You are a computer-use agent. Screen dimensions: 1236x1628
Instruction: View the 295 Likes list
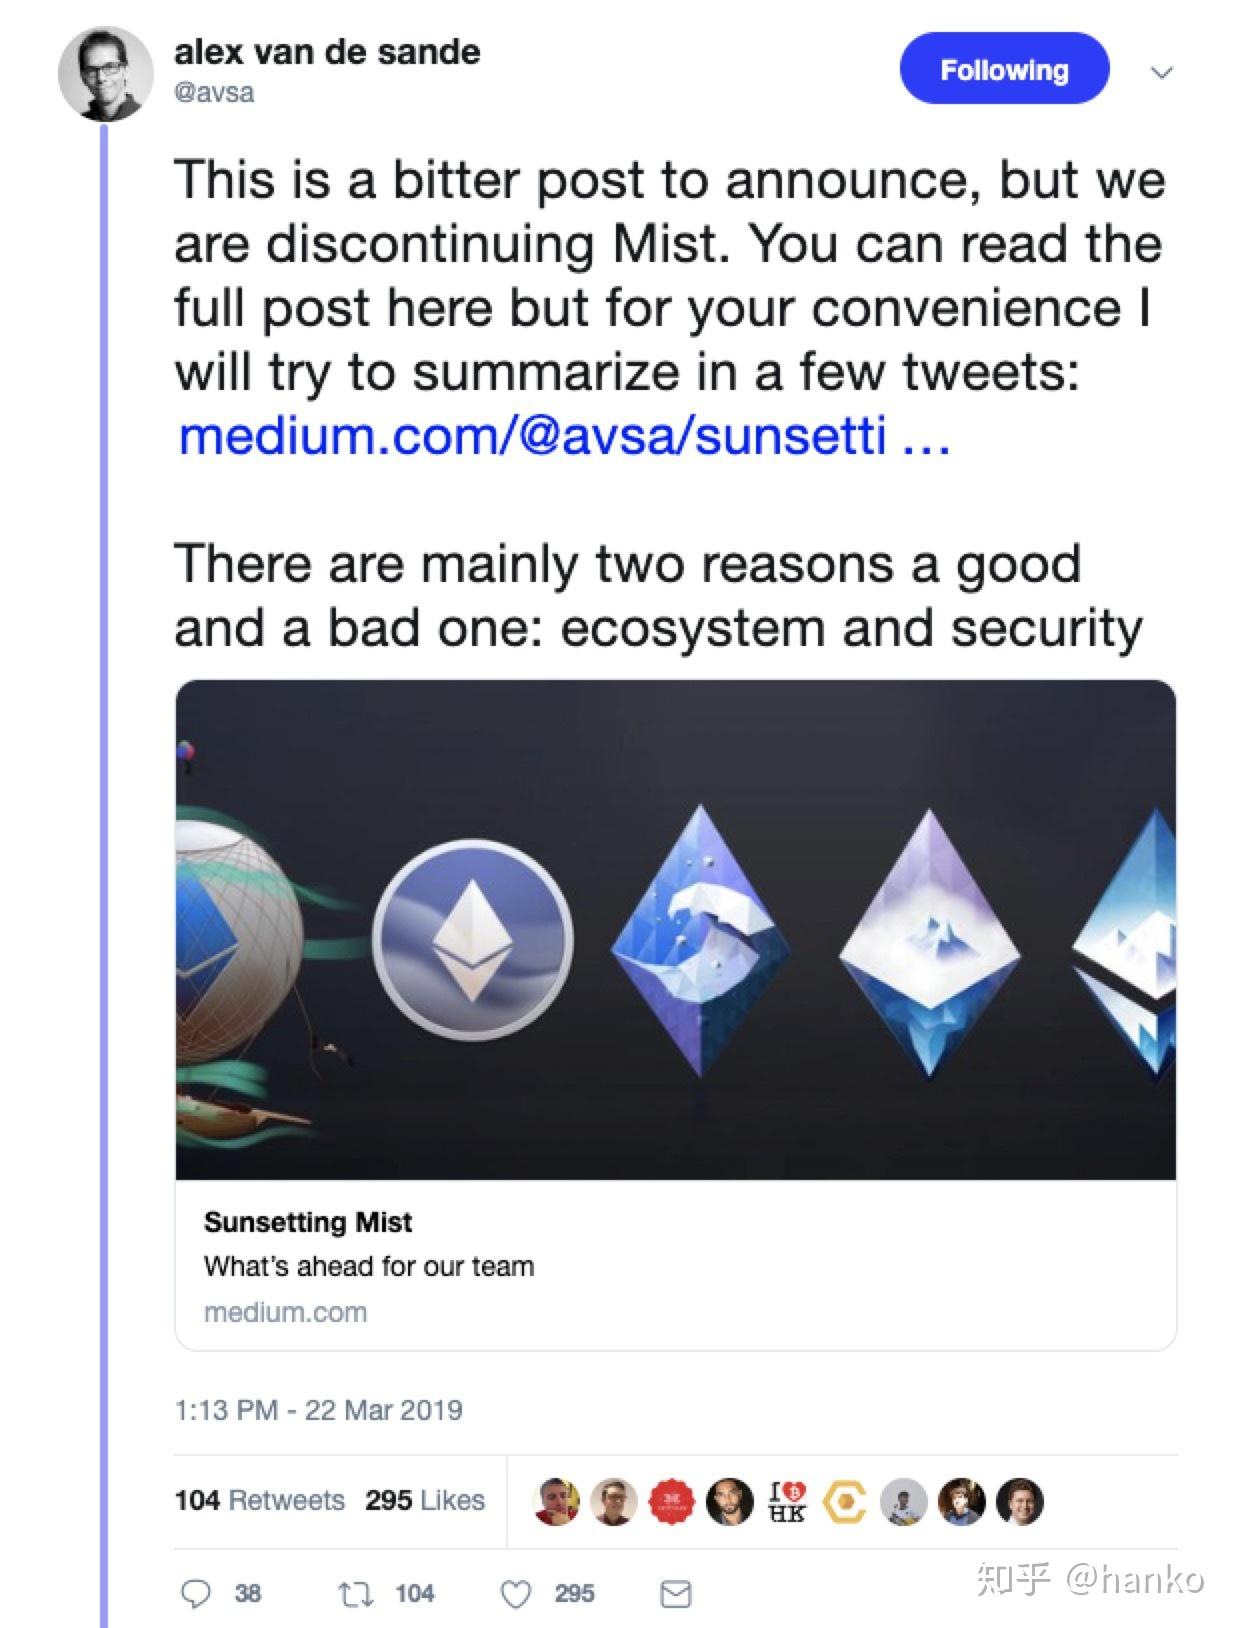pyautogui.click(x=424, y=1500)
